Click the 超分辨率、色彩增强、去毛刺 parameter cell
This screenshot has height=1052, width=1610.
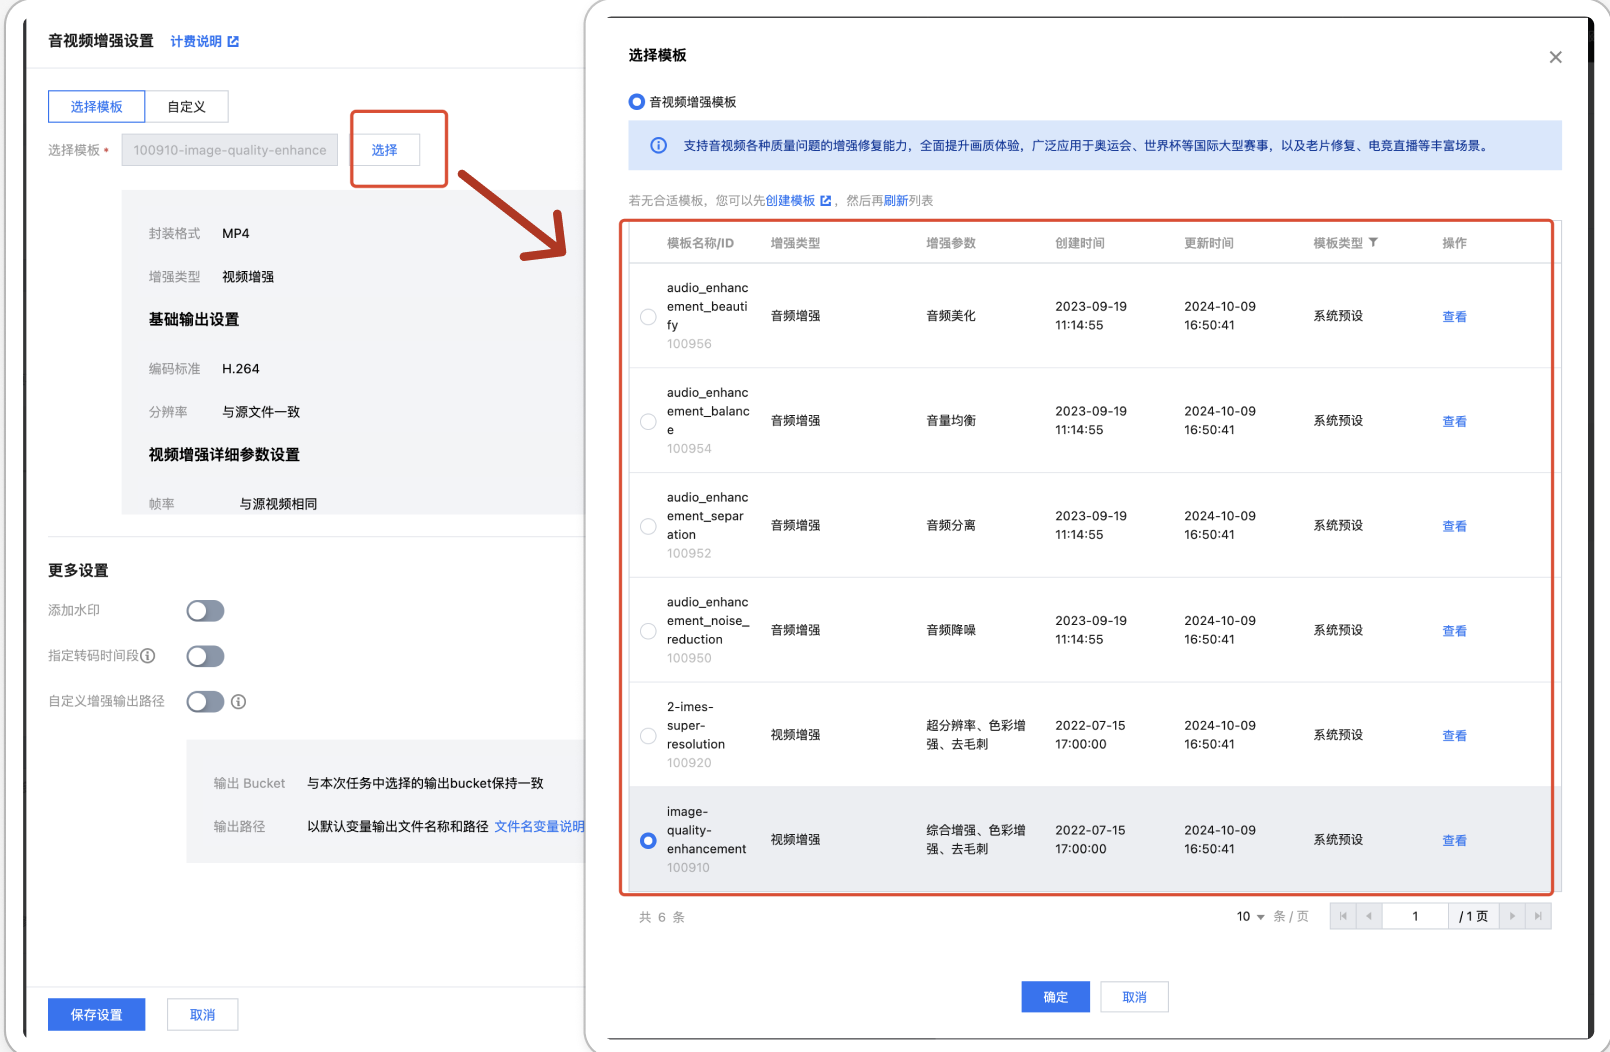coord(976,735)
